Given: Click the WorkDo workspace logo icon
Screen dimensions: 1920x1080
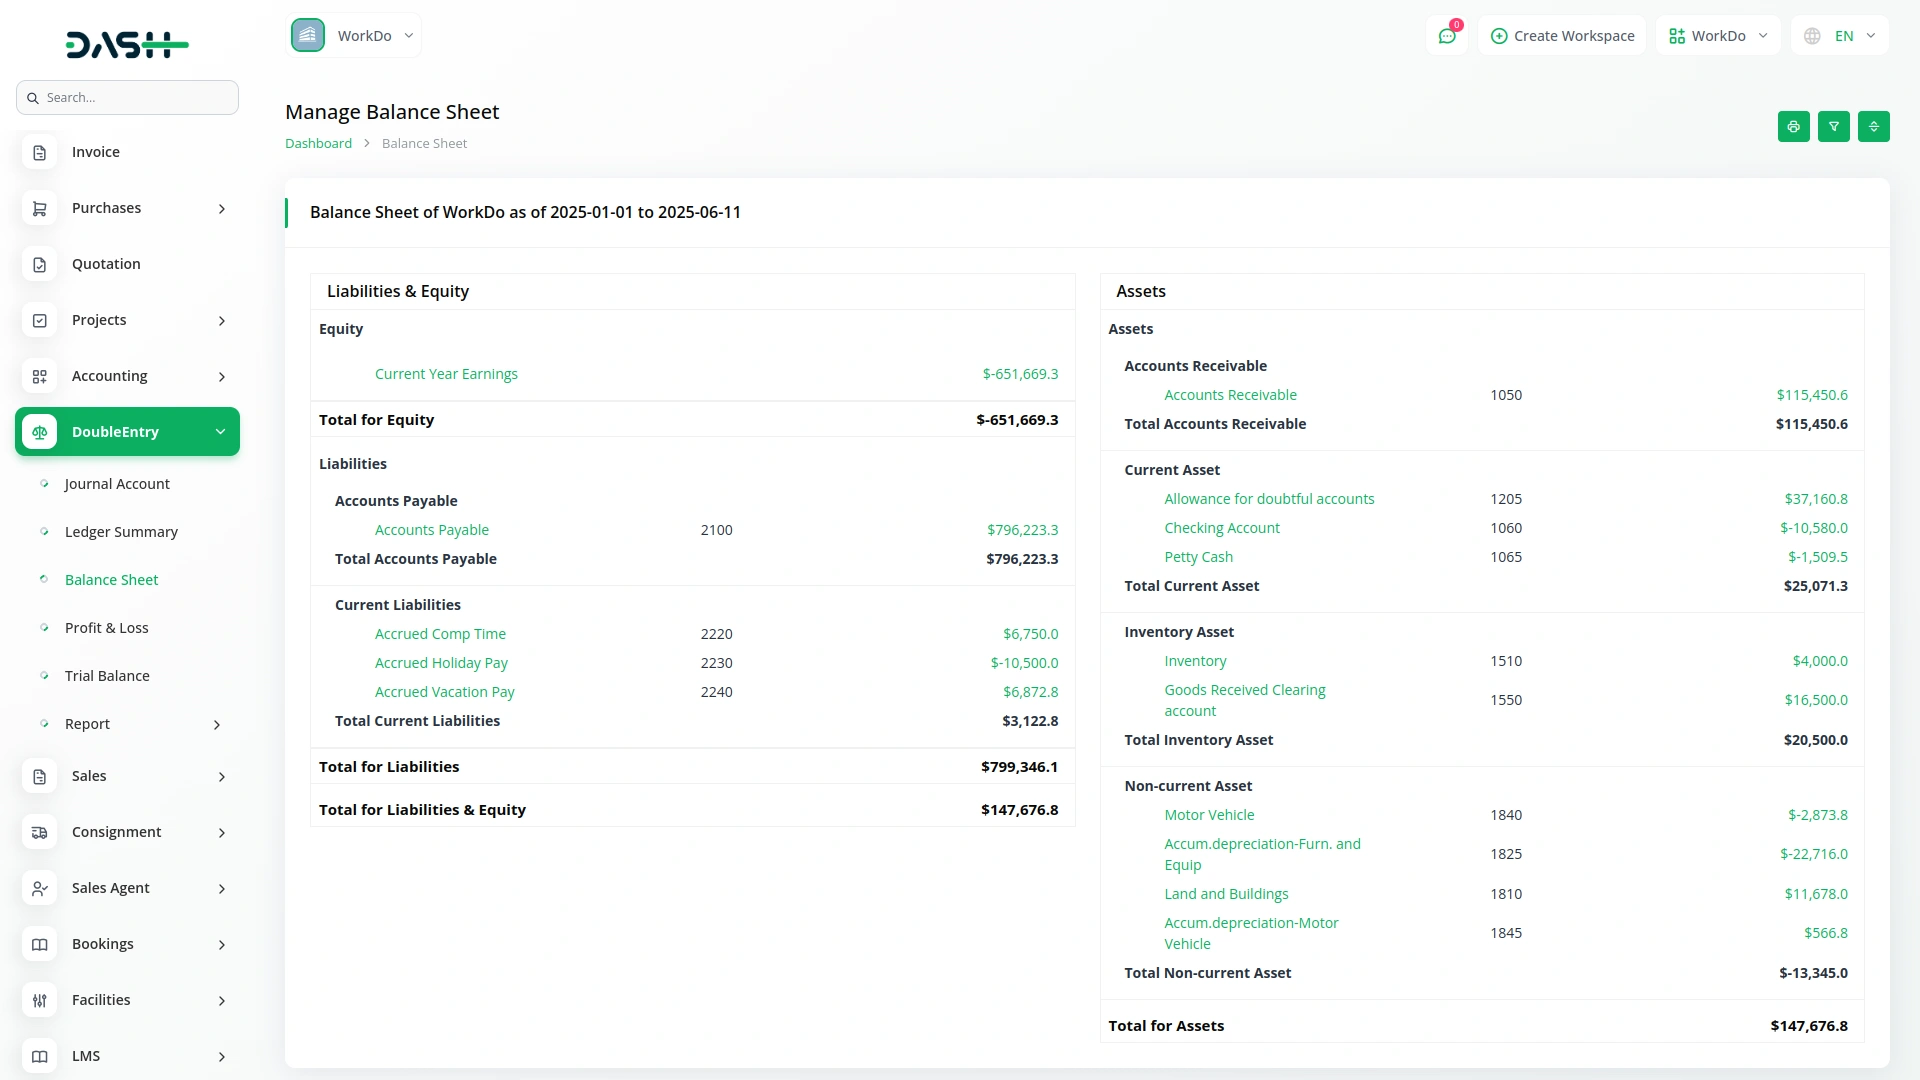Looking at the screenshot, I should 308,36.
